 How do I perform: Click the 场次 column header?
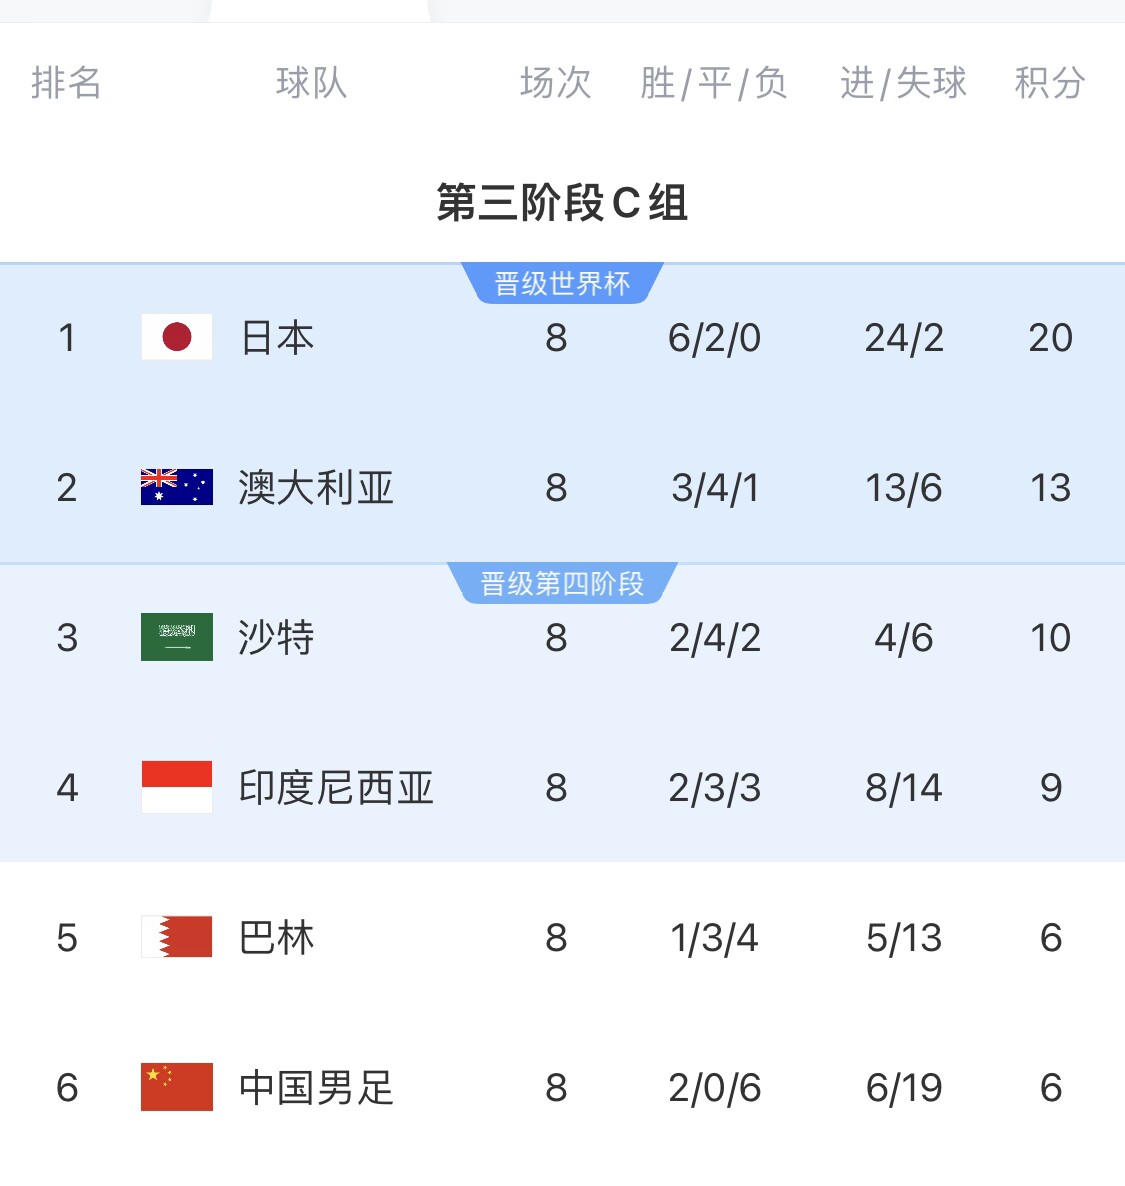point(556,83)
